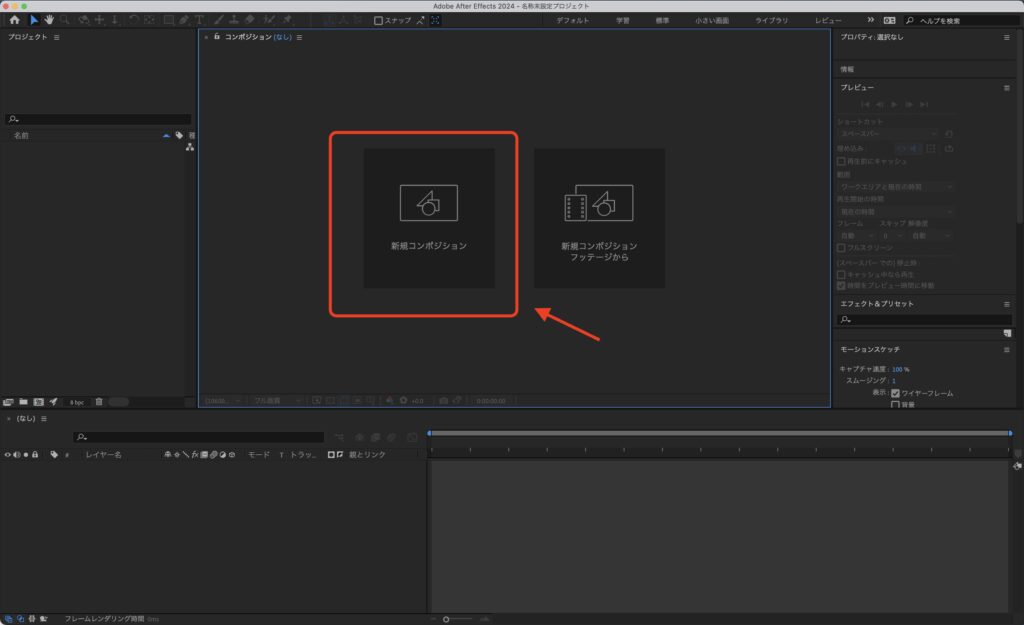
Task: Select the Puppet Pin tool
Action: tap(288, 20)
